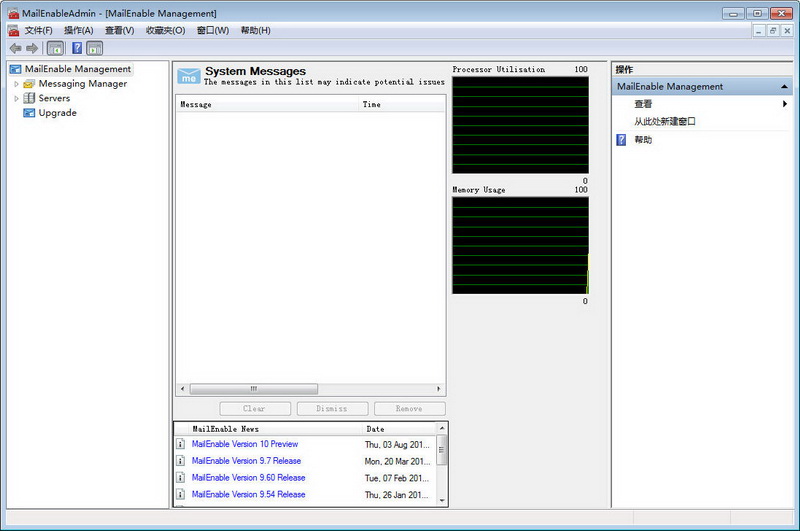The height and width of the screenshot is (531, 800).
Task: Click the MailEnableAdmin title bar app icon
Action: coord(14,13)
